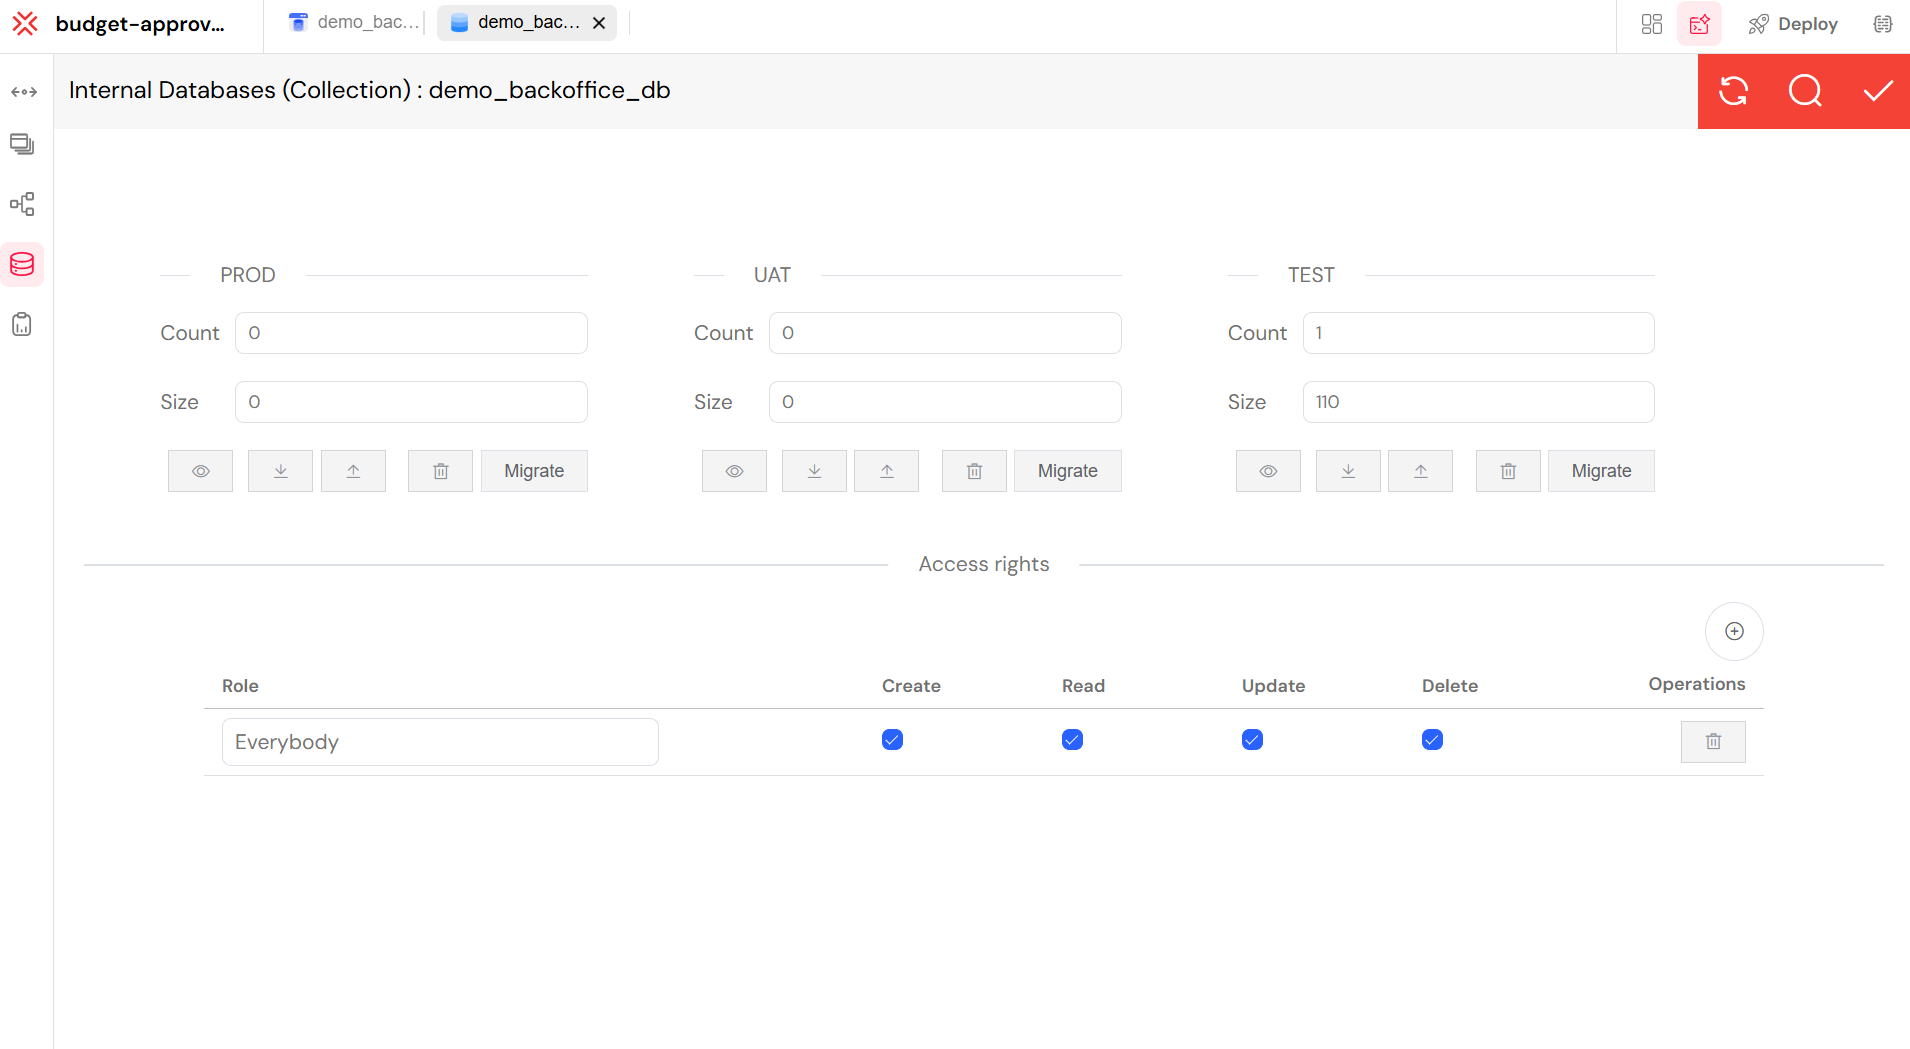View UAT collection data with eye icon
Image resolution: width=1910 pixels, height=1049 pixels.
click(734, 471)
